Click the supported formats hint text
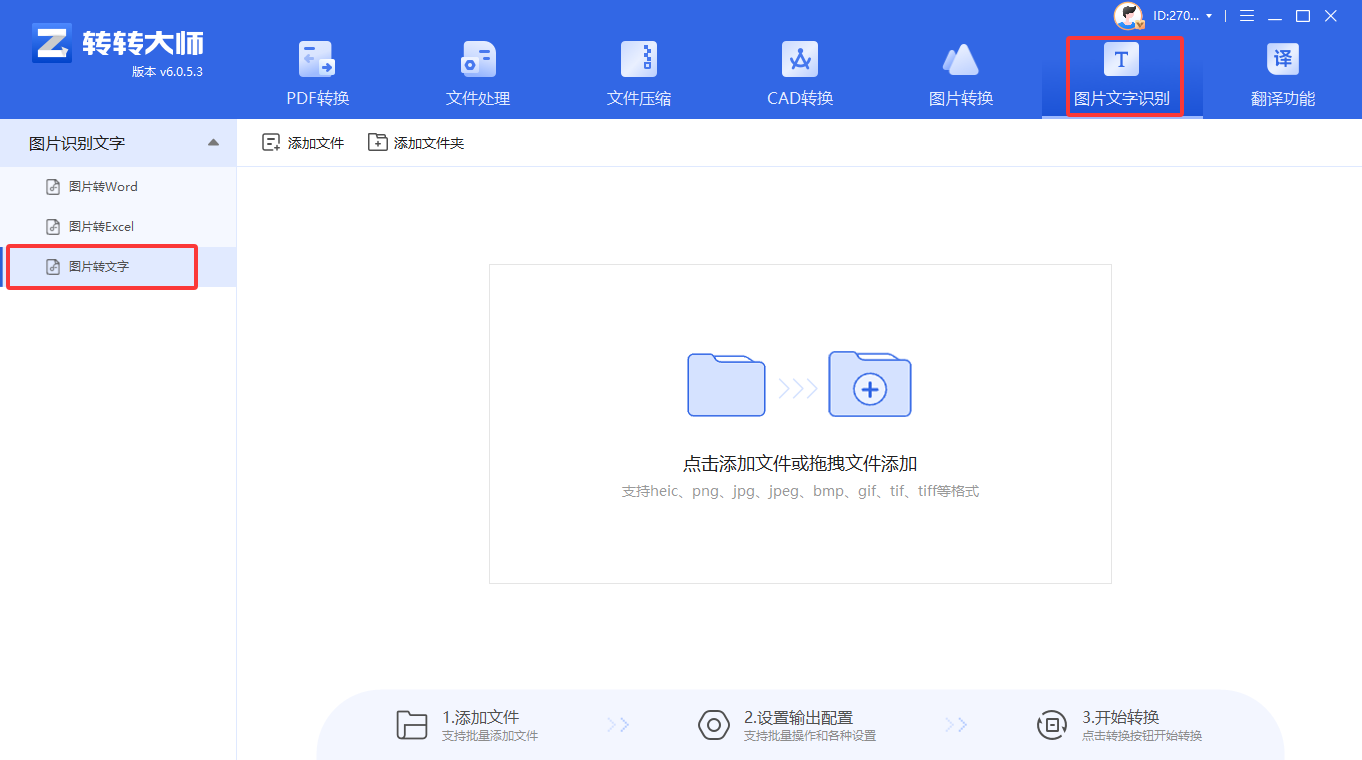 (x=800, y=492)
